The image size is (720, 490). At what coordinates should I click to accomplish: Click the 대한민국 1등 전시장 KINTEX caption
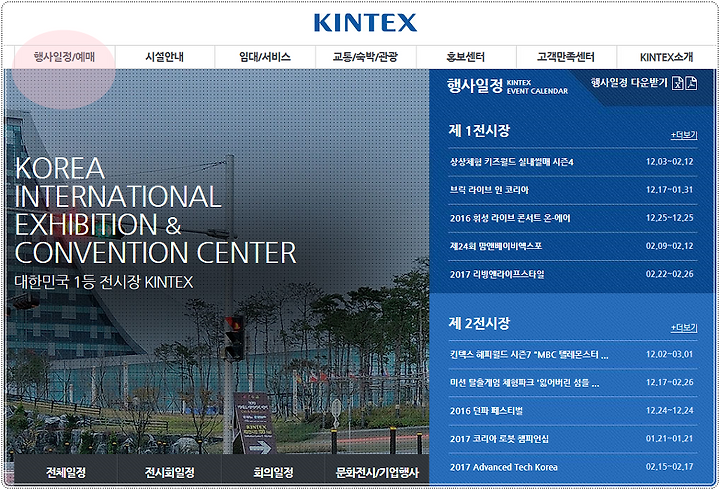[104, 282]
